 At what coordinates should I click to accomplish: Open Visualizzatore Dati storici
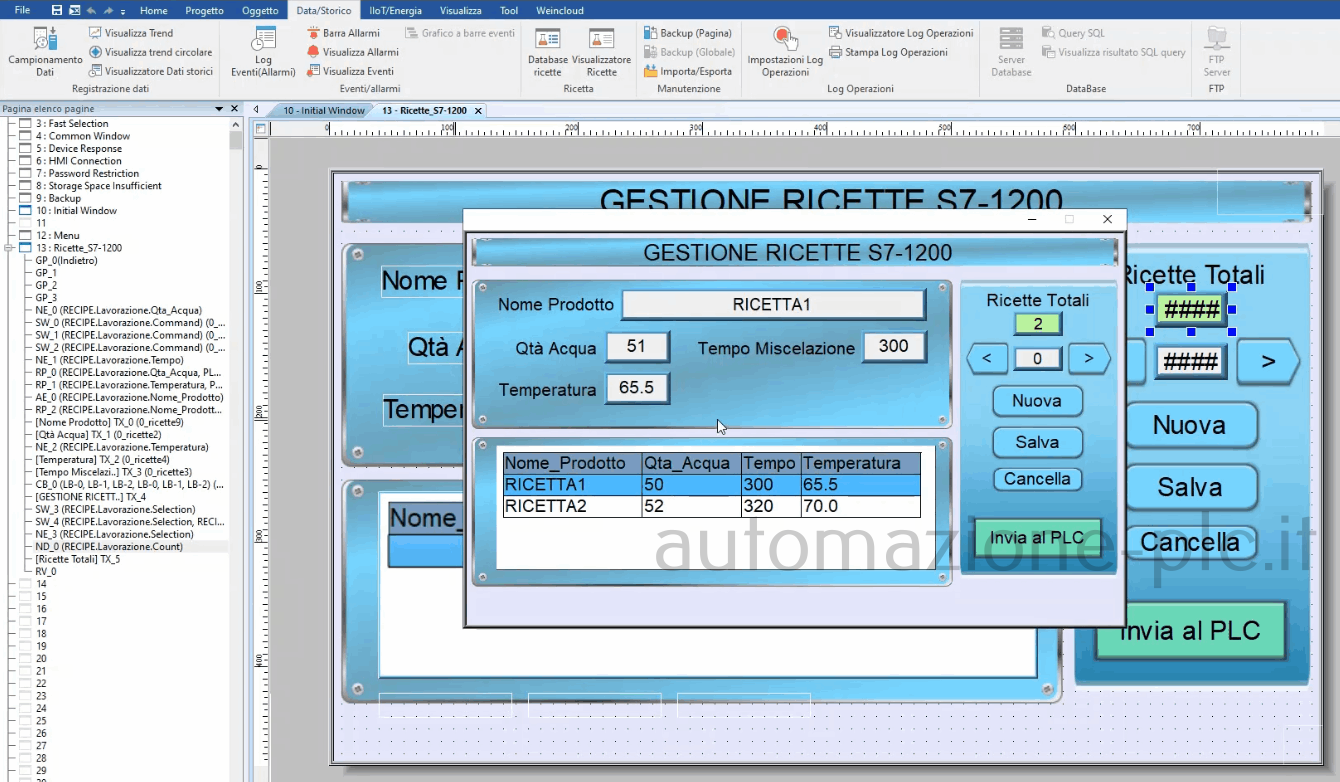coord(151,71)
